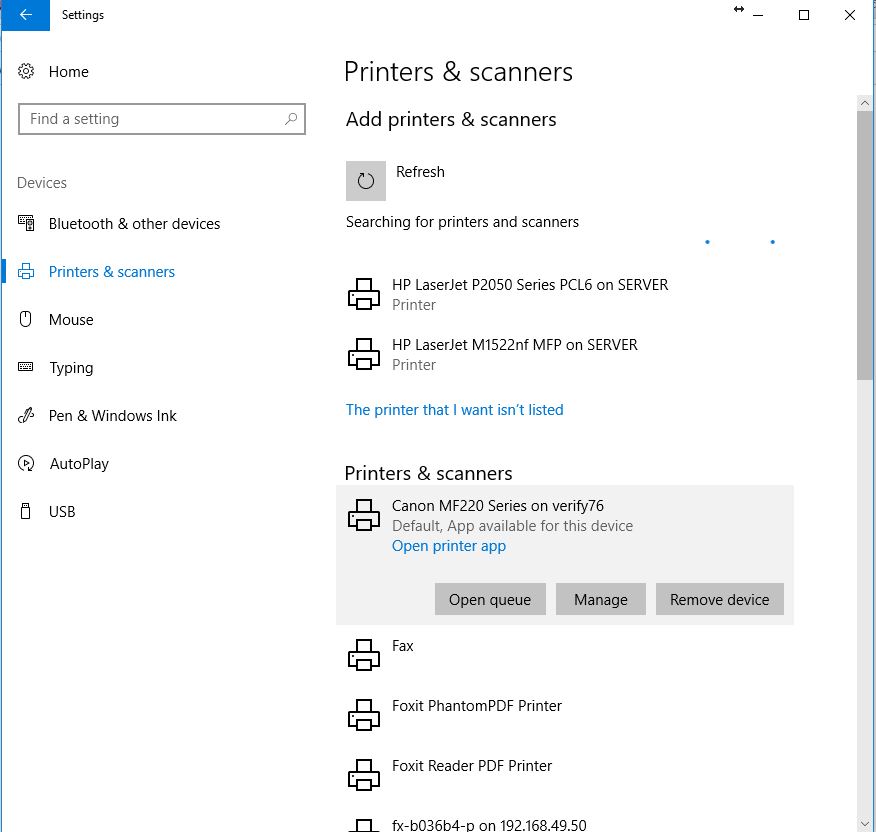Click the vertical scrollbar thumb
Image resolution: width=876 pixels, height=832 pixels.
(865, 246)
